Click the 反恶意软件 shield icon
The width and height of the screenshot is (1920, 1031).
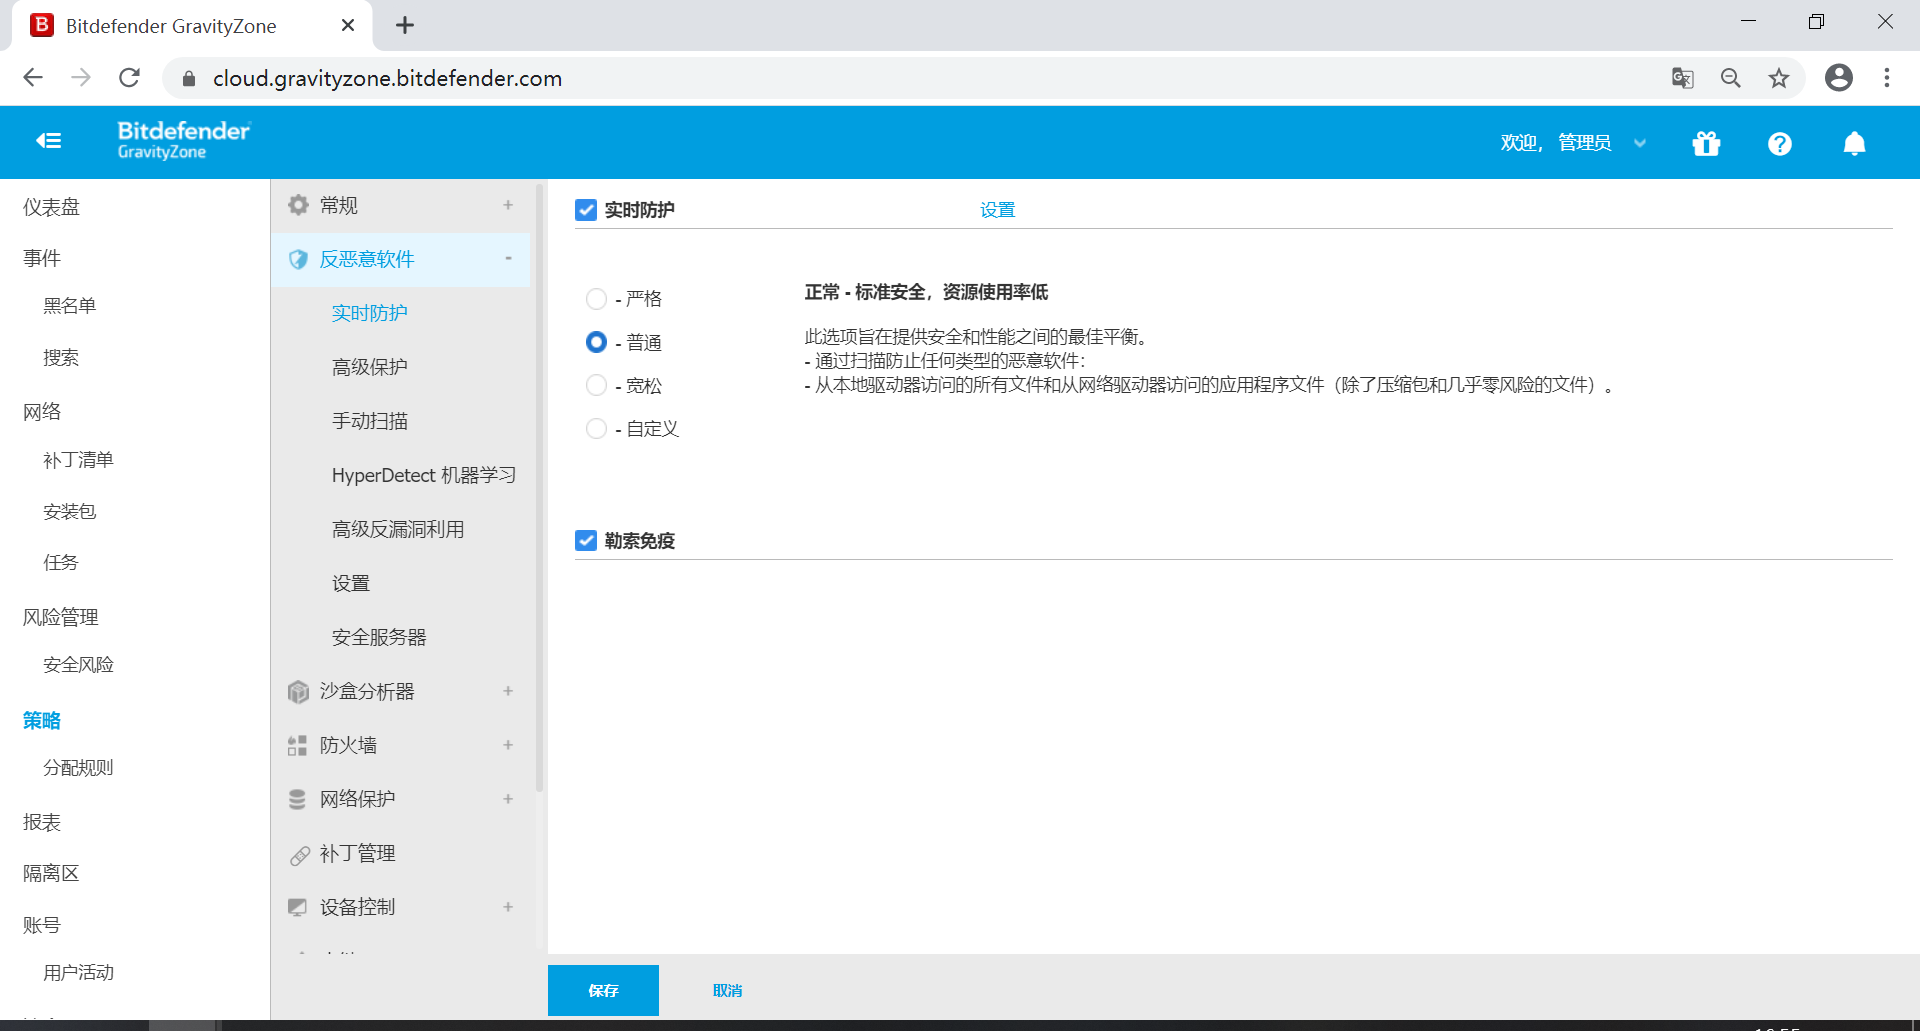[x=298, y=259]
